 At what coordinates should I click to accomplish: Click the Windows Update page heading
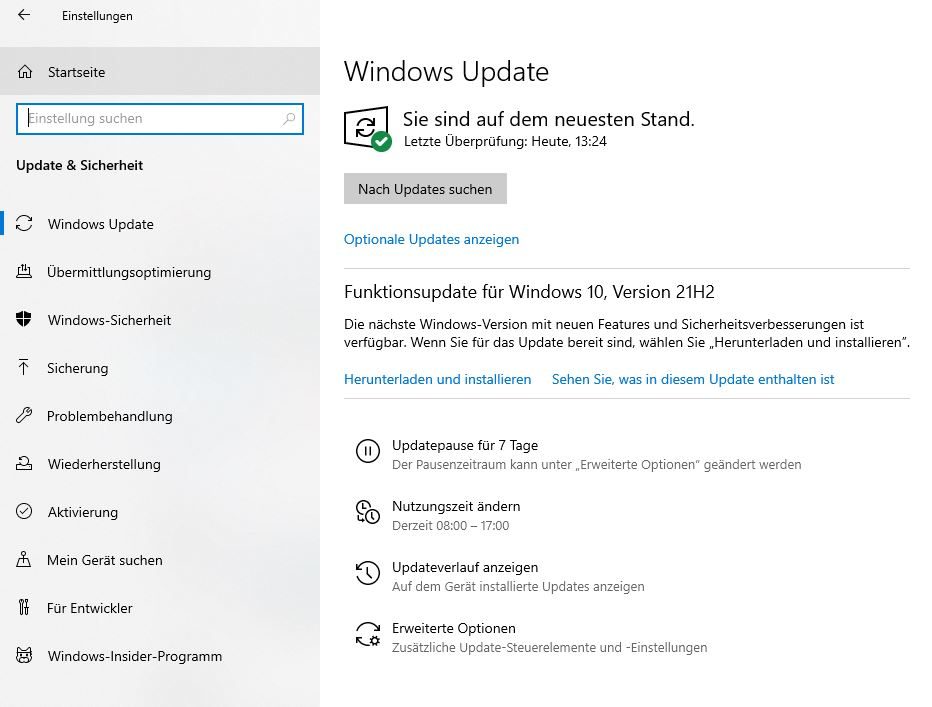point(446,72)
